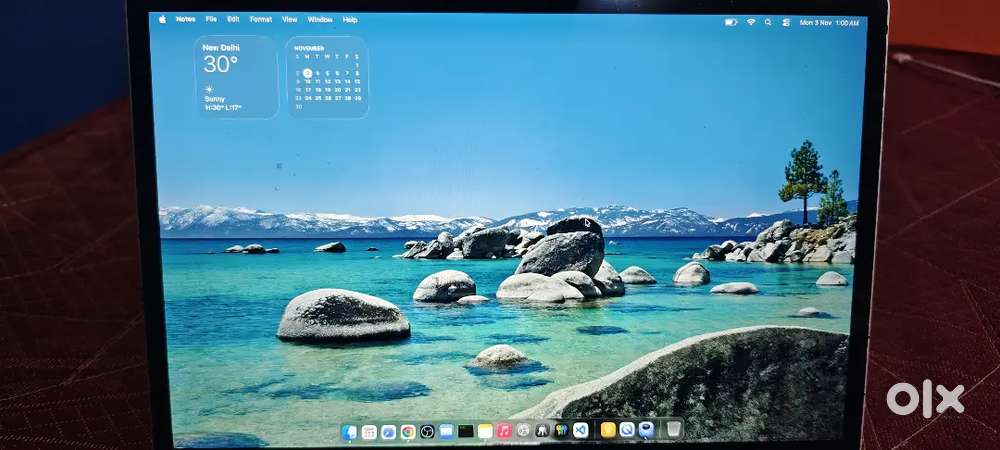Launch Google Chrome from the dock
This screenshot has width=1000, height=450.
pos(408,432)
